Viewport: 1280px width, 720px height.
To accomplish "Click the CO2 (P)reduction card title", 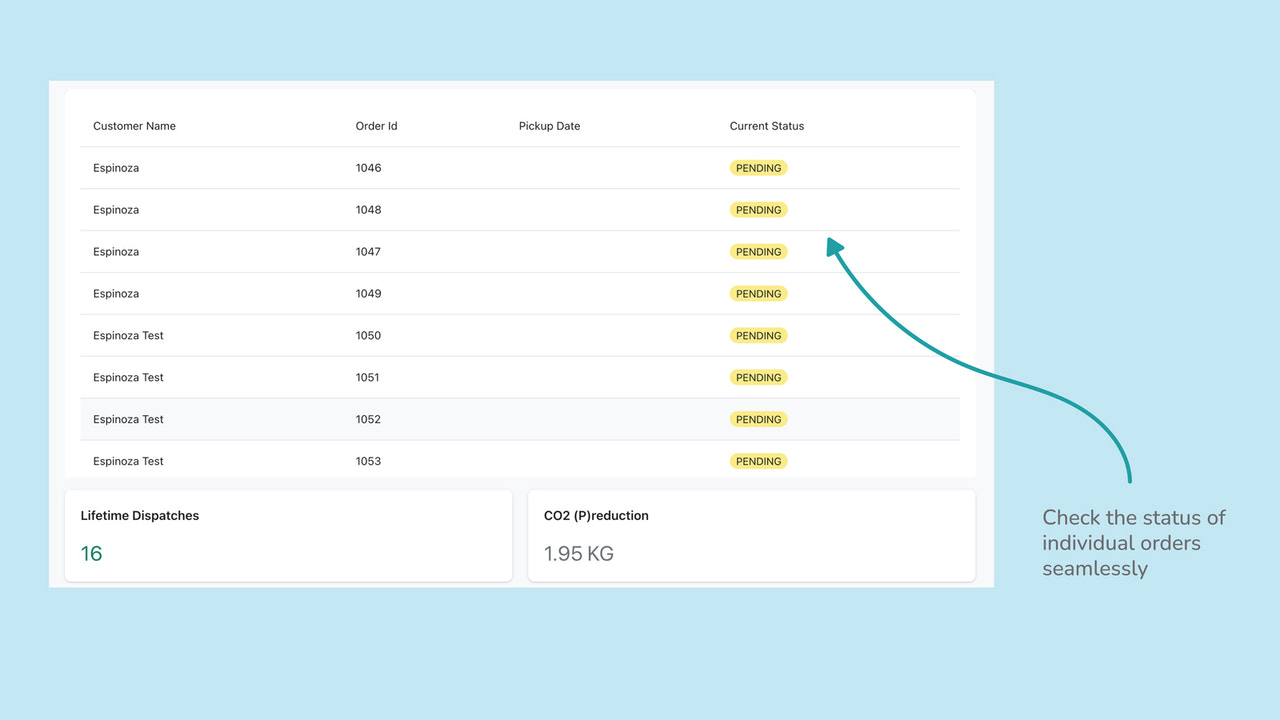I will pyautogui.click(x=596, y=516).
